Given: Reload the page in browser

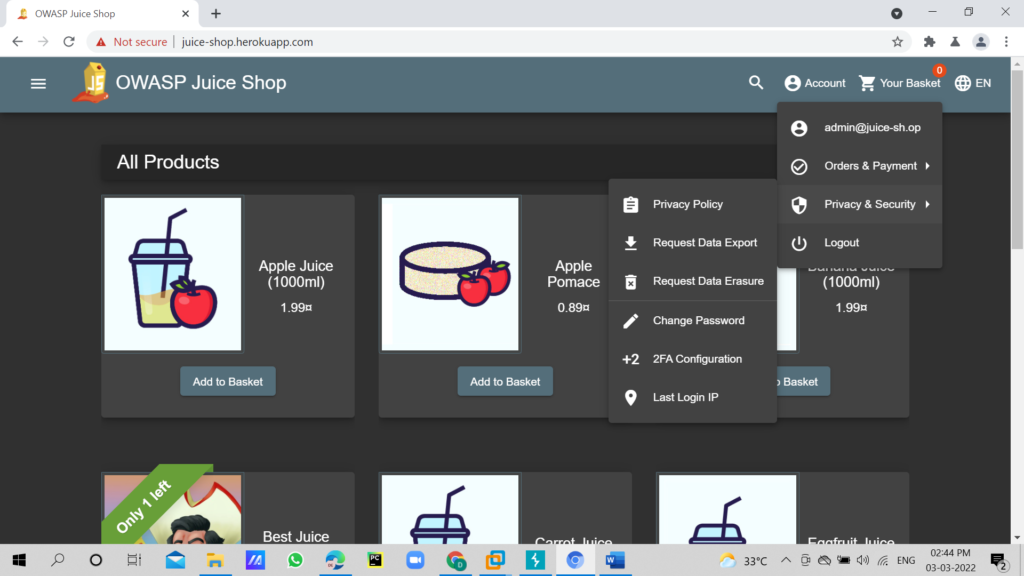Looking at the screenshot, I should pyautogui.click(x=69, y=42).
